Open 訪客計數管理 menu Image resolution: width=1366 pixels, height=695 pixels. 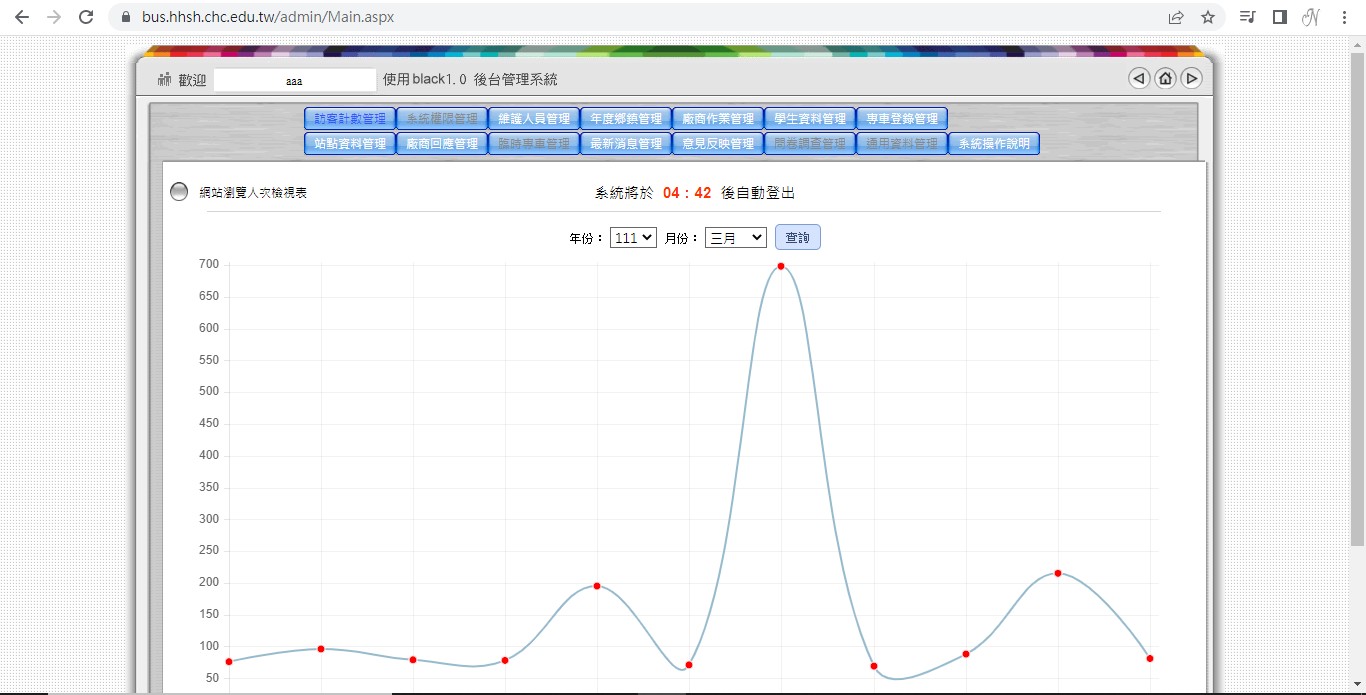click(350, 119)
